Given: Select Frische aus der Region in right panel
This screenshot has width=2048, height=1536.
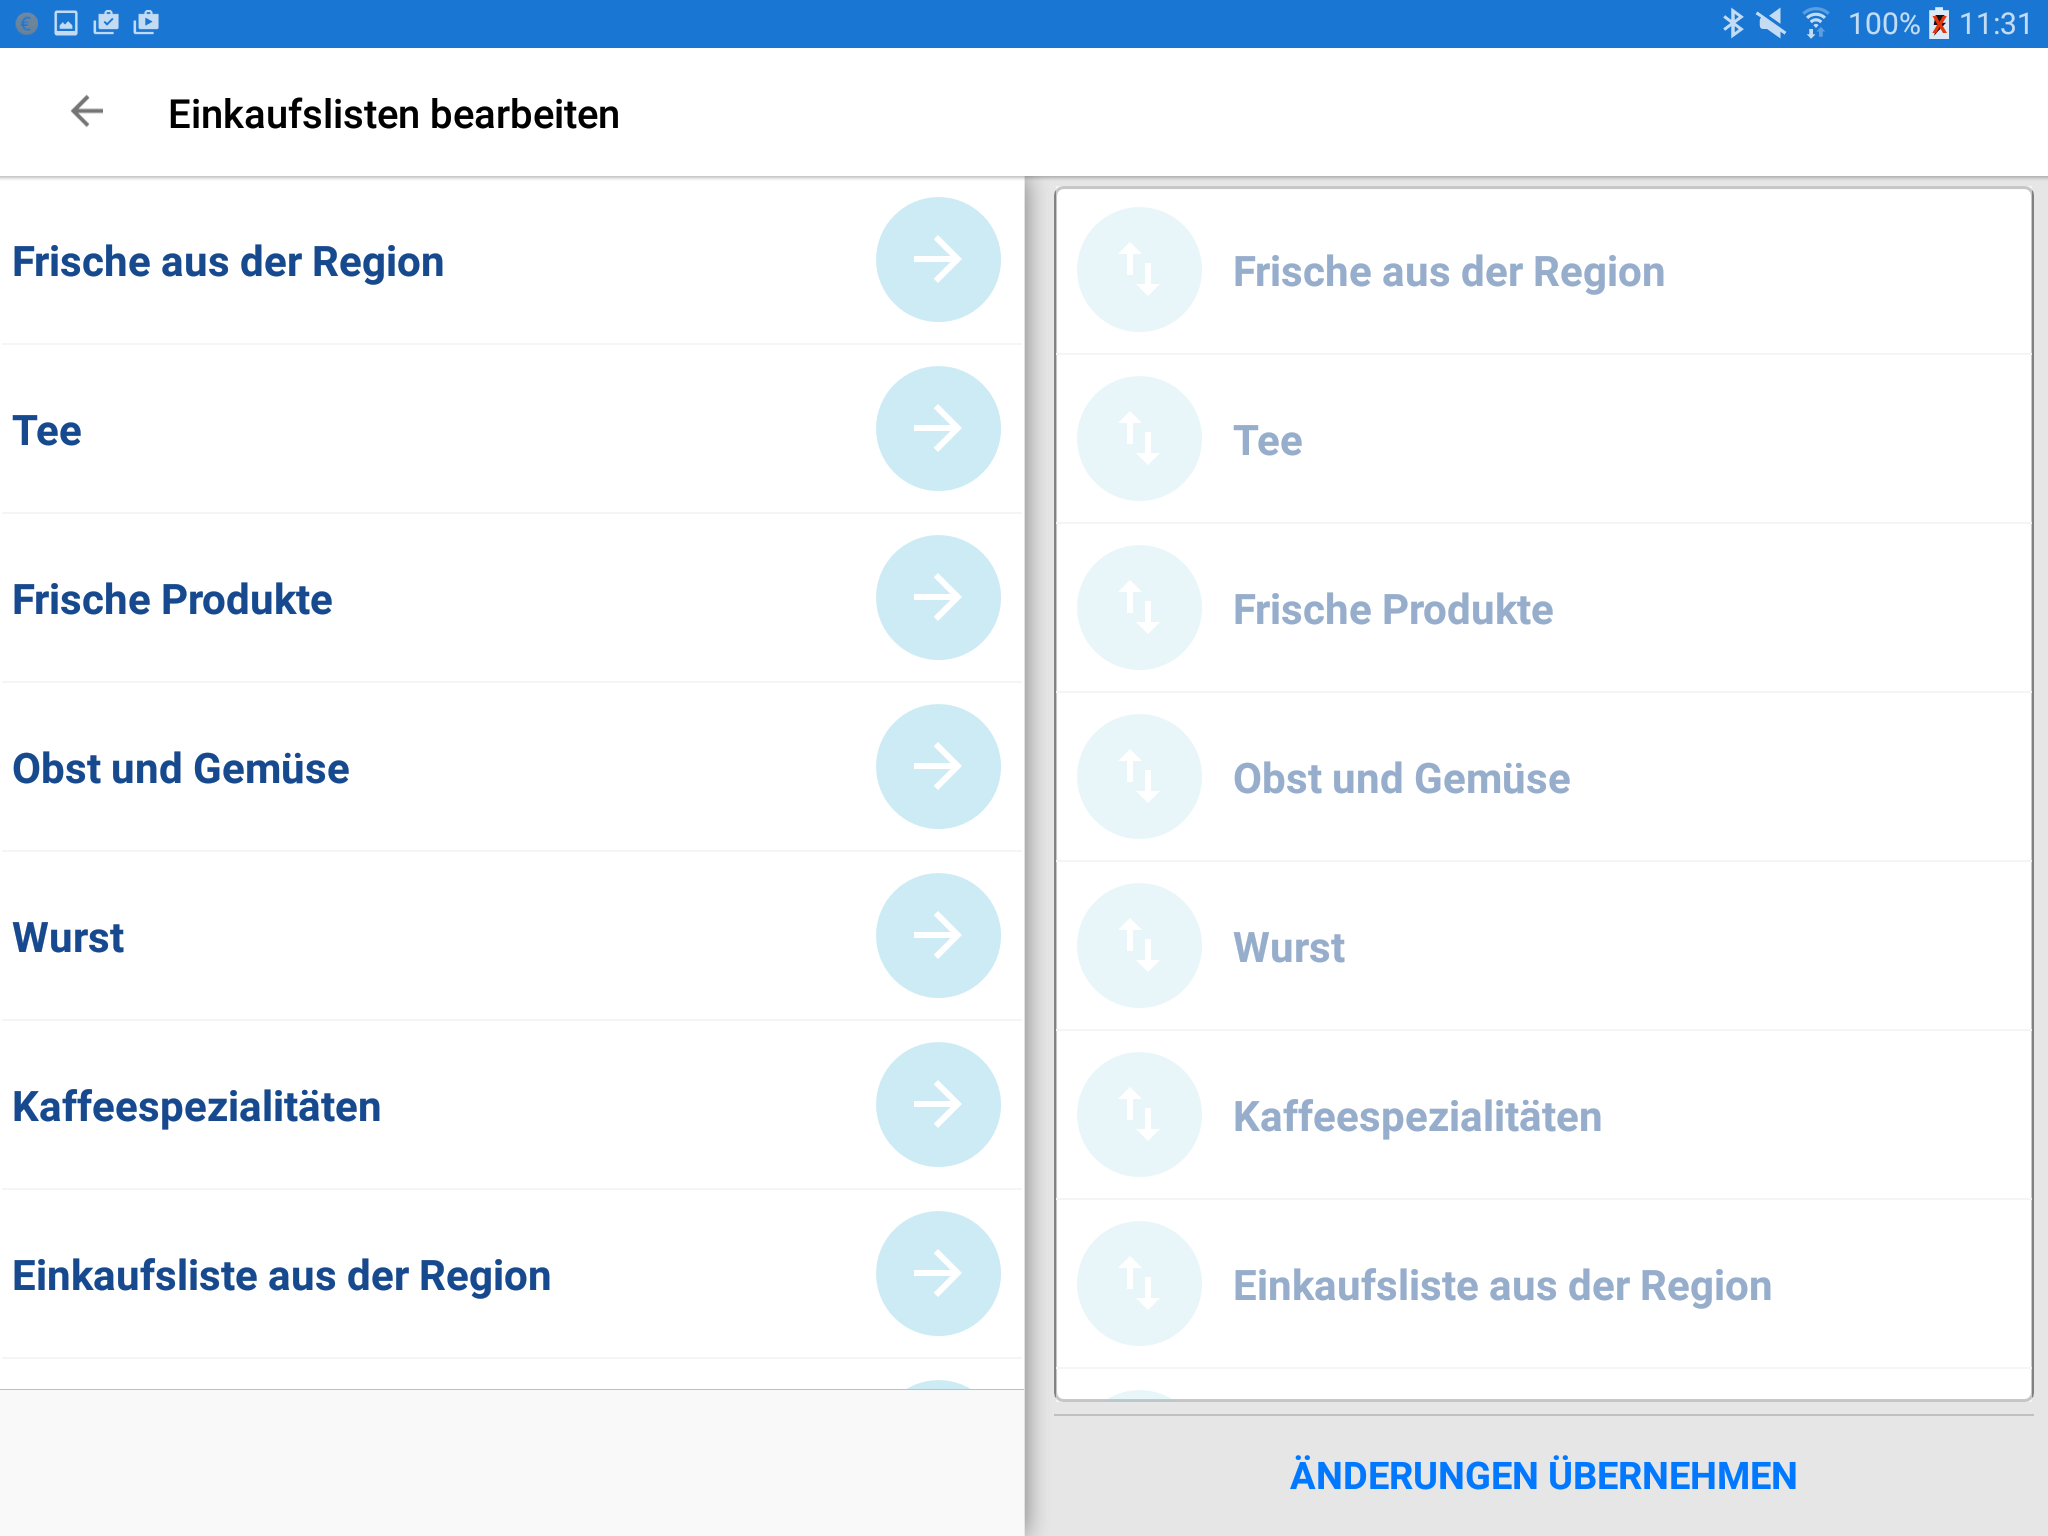Looking at the screenshot, I should [x=1448, y=272].
